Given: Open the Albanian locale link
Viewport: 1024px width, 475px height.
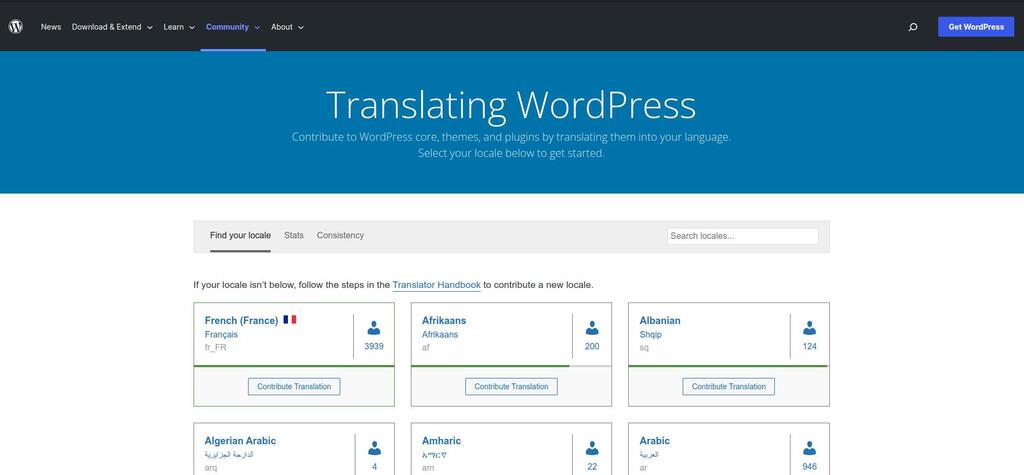Looking at the screenshot, I should coord(660,320).
